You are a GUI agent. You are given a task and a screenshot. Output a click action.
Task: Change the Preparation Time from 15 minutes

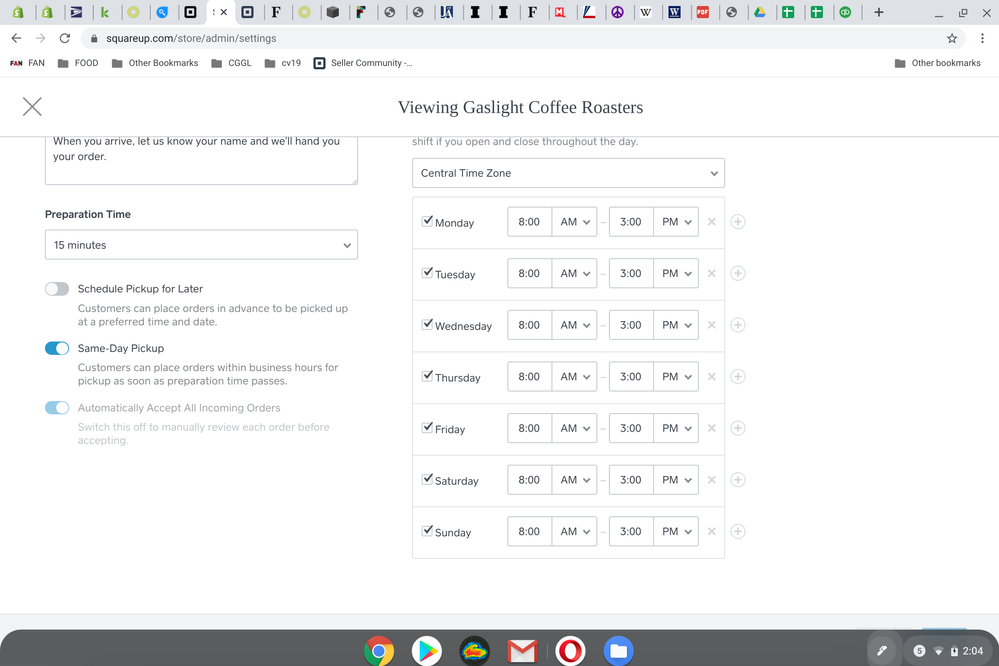coord(200,244)
